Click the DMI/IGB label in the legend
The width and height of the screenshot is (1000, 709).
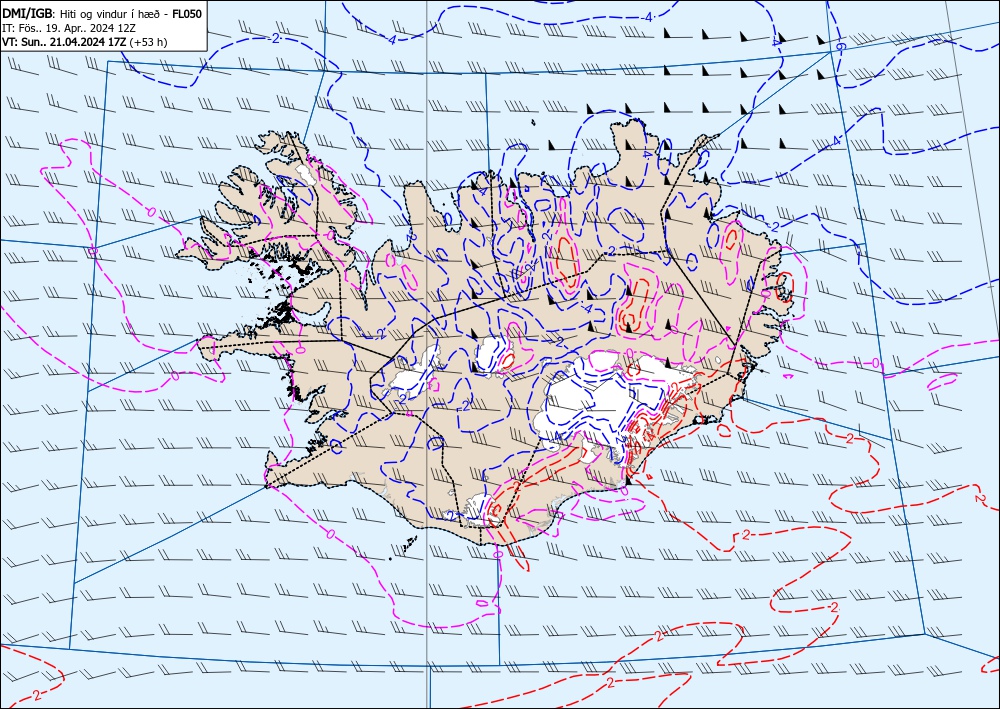[x=29, y=13]
